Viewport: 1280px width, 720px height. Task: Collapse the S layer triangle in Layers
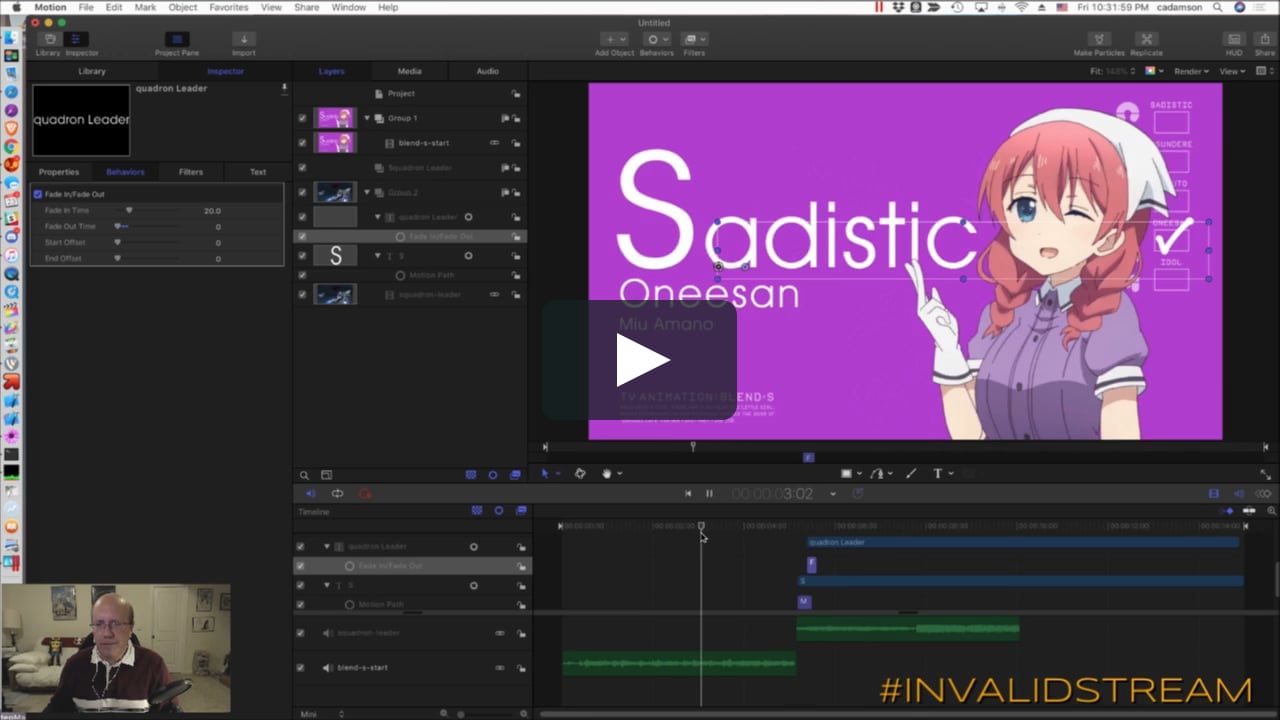pyautogui.click(x=378, y=256)
